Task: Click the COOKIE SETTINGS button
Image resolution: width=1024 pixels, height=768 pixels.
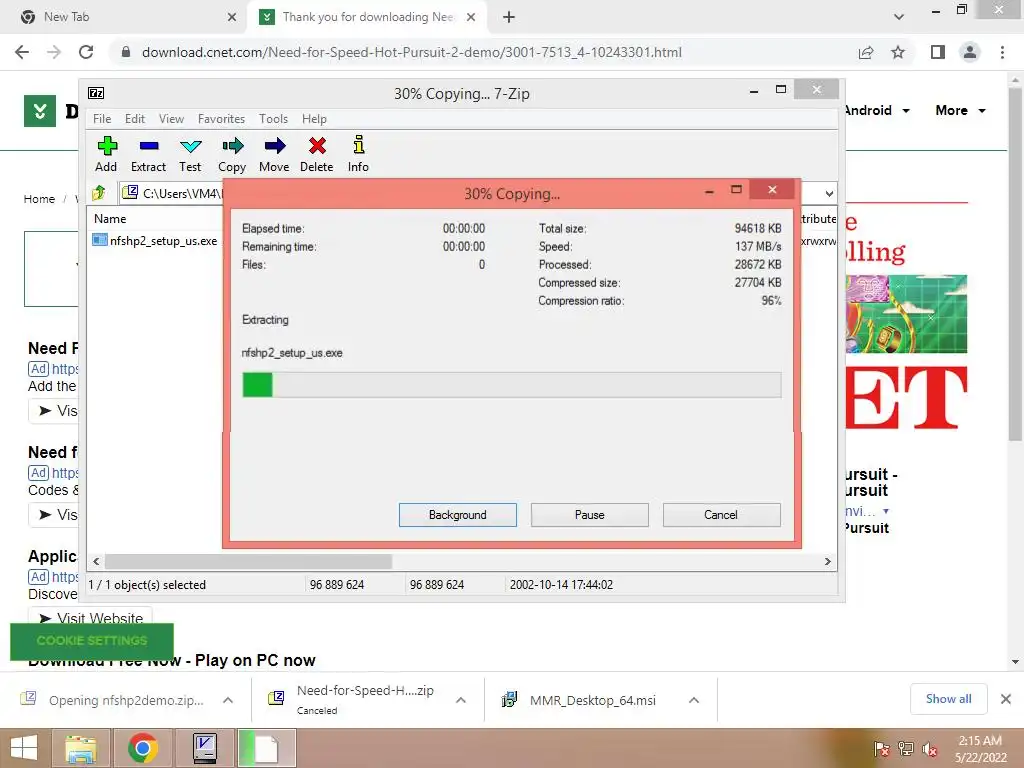Action: 92,641
